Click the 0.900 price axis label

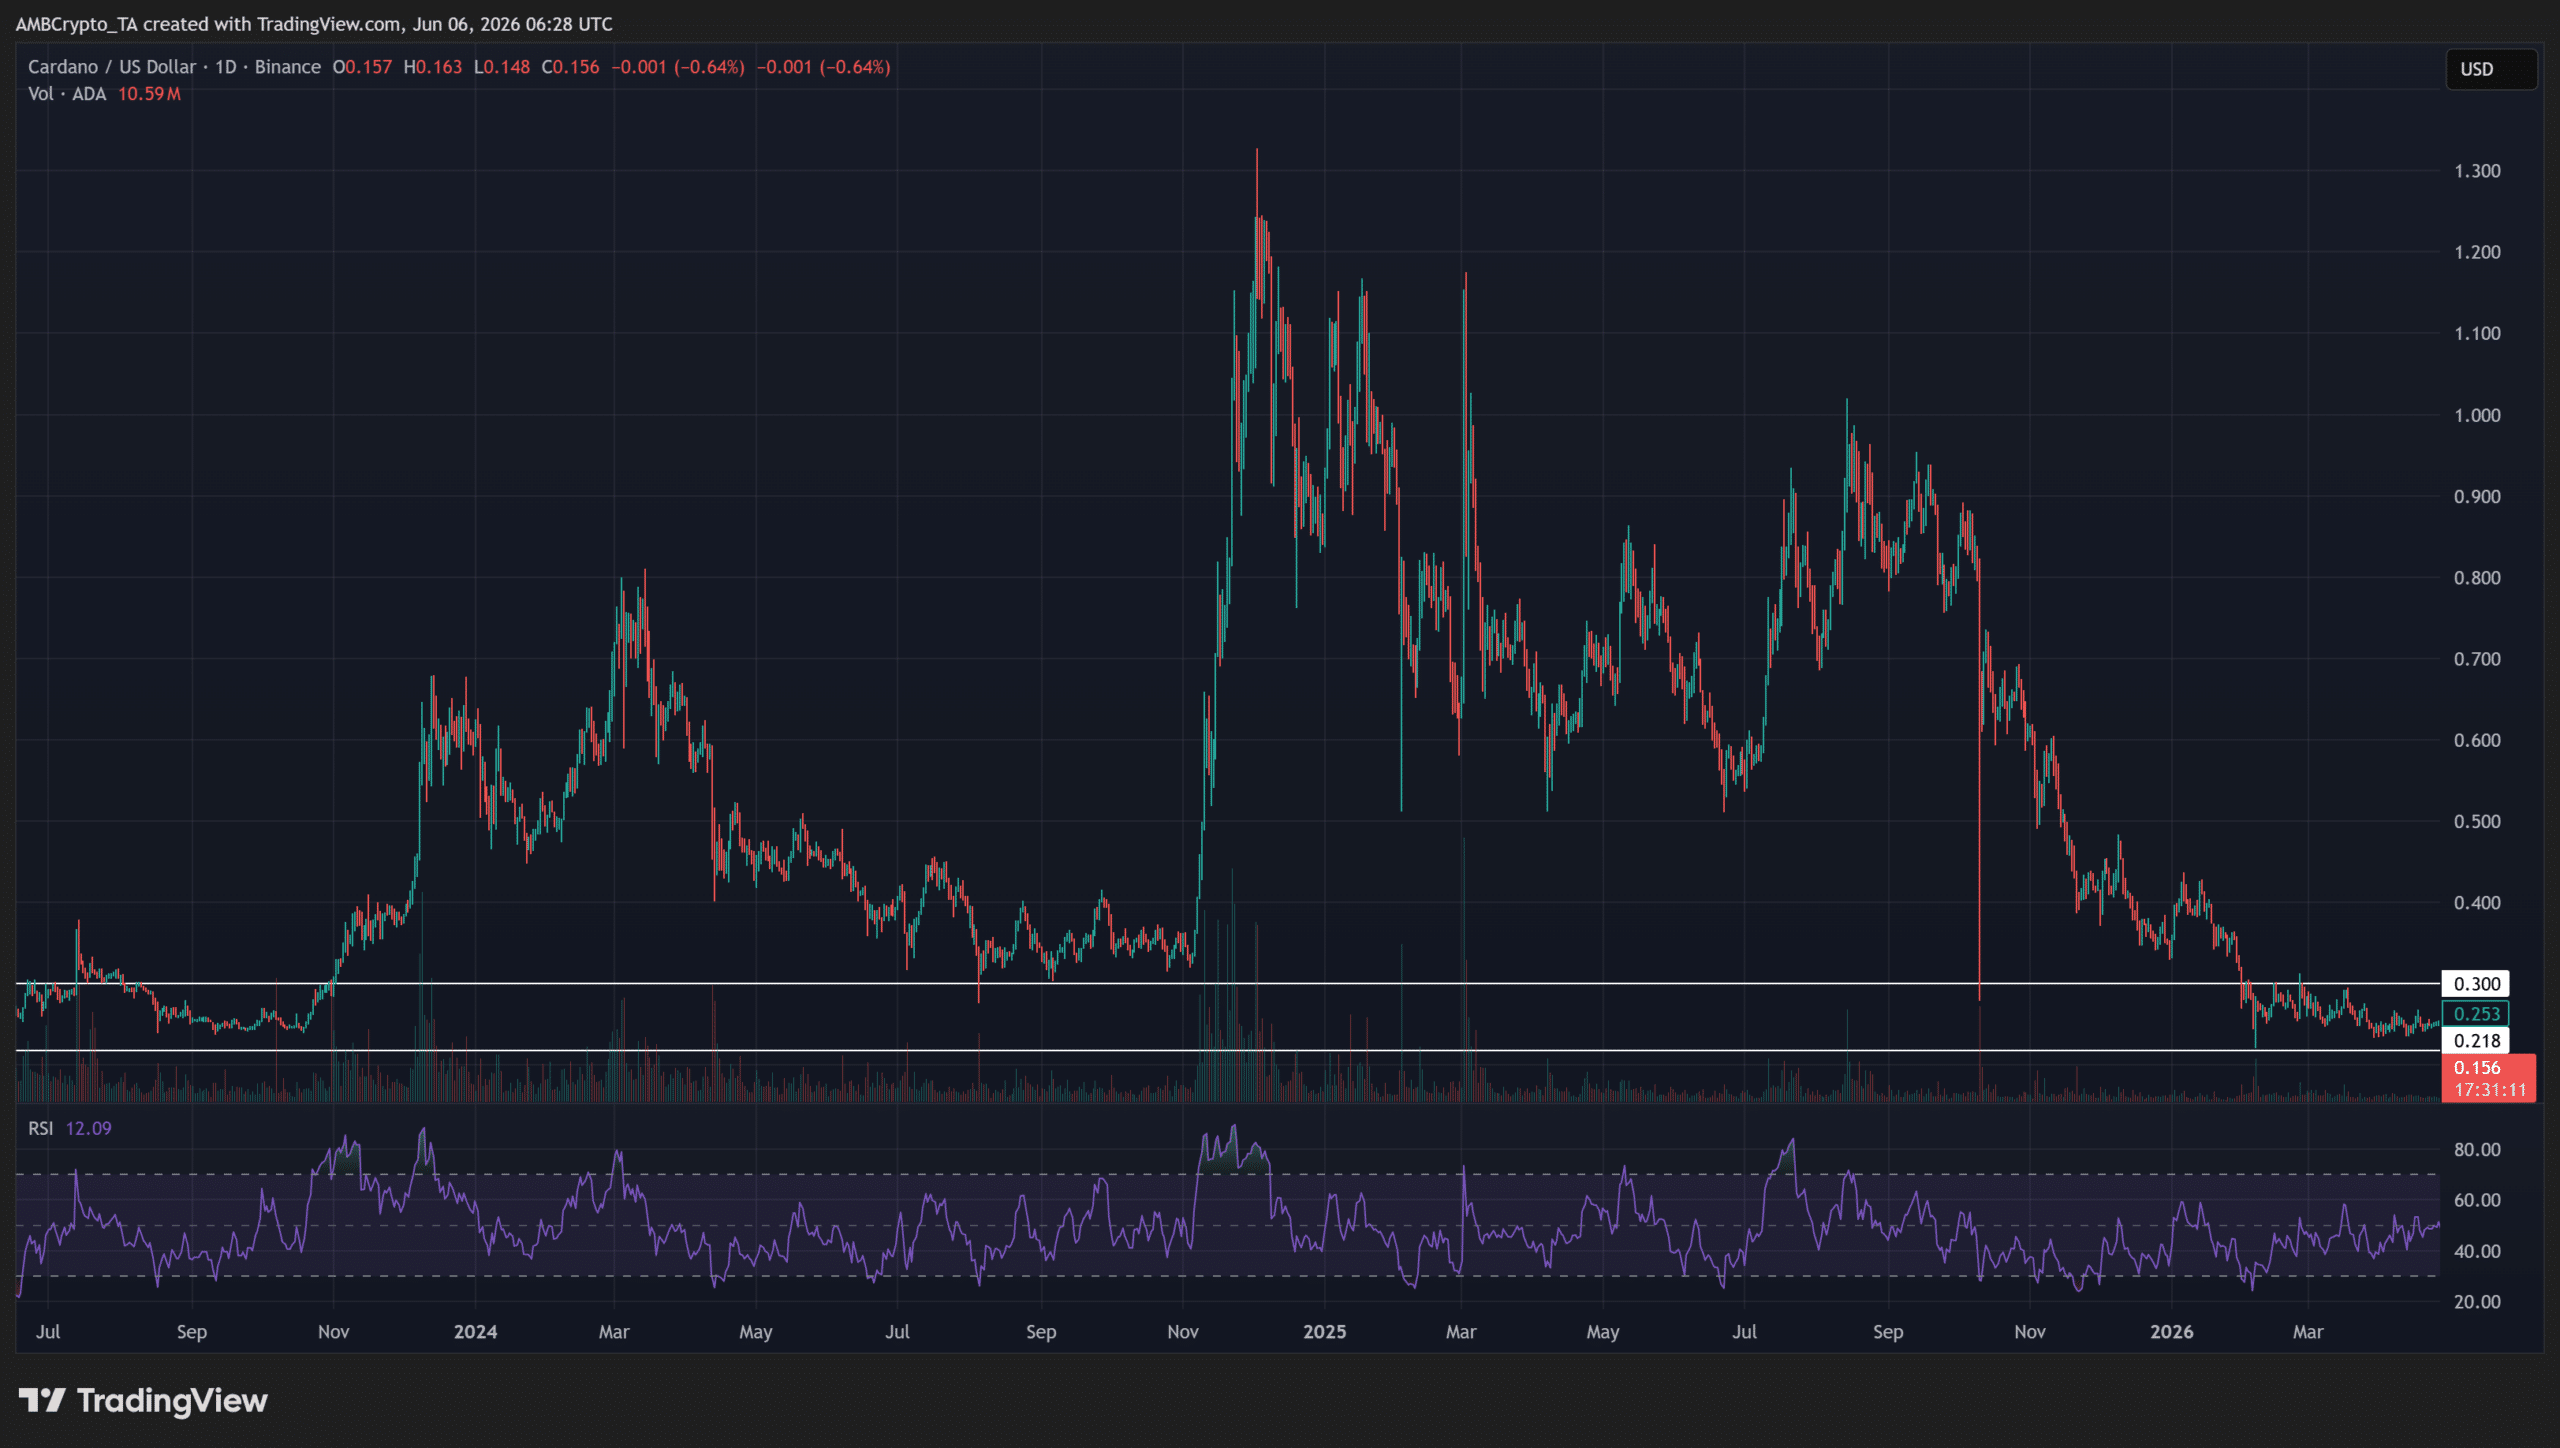coord(2477,496)
